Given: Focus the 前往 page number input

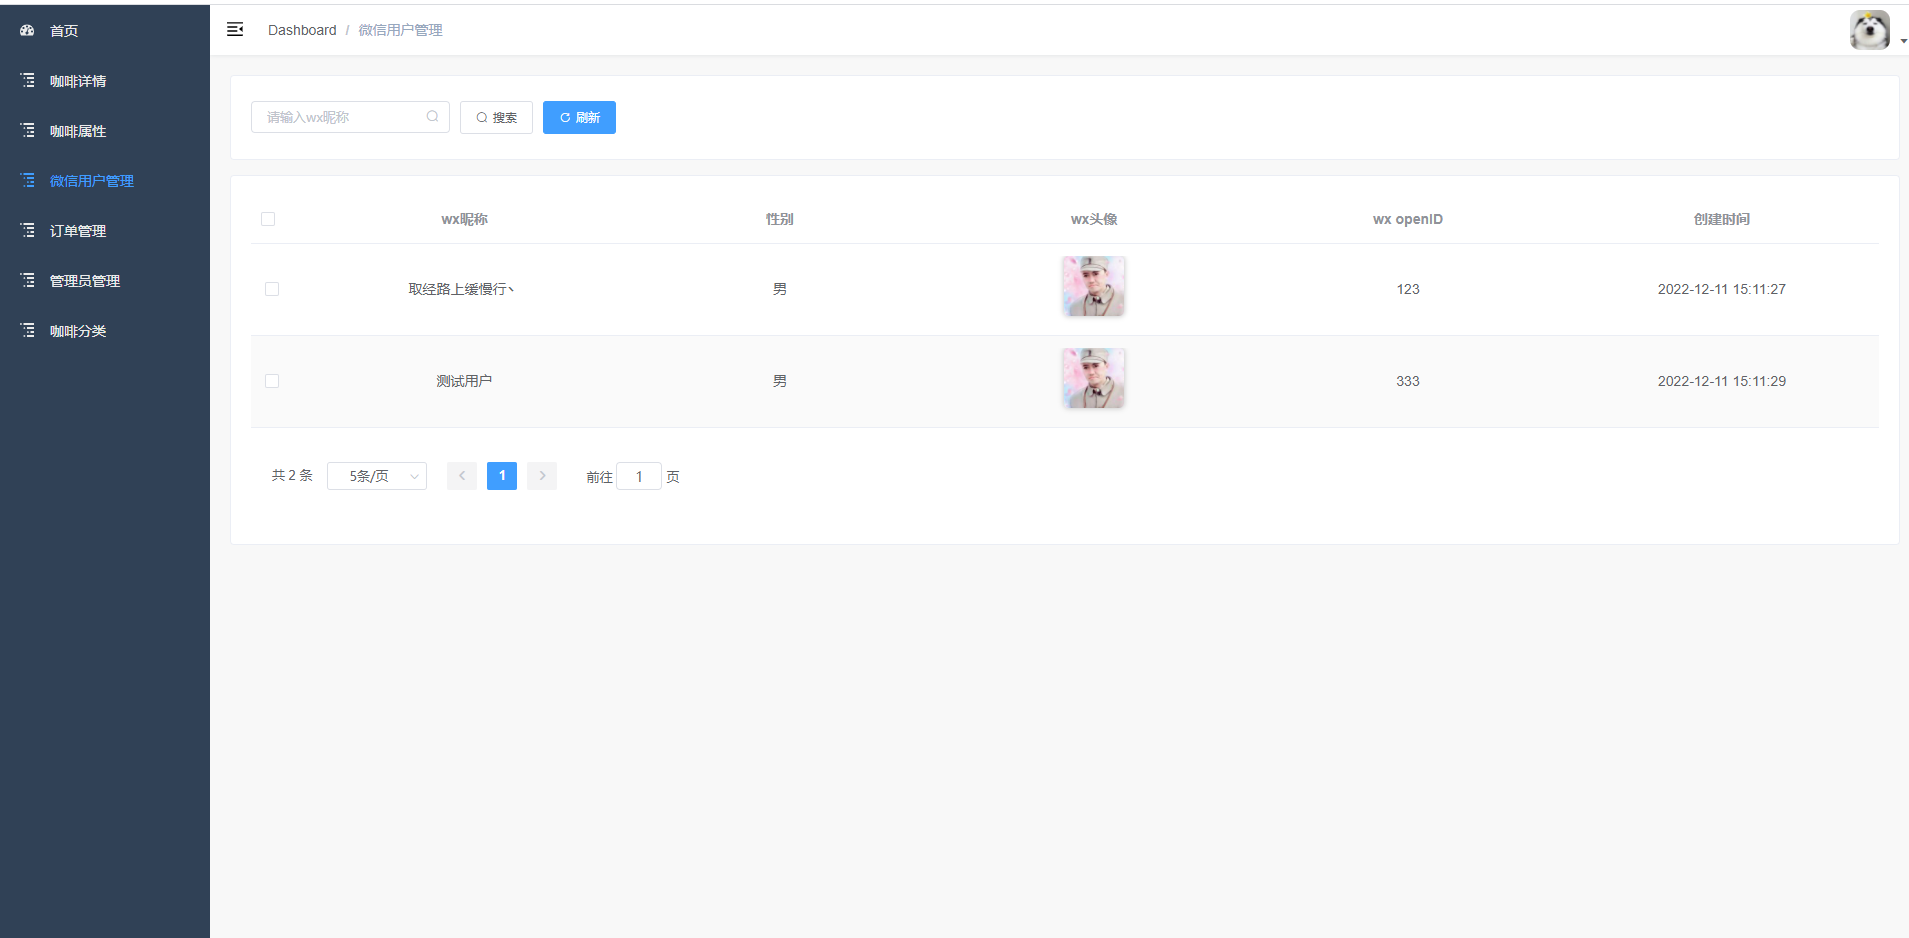Looking at the screenshot, I should pos(639,477).
